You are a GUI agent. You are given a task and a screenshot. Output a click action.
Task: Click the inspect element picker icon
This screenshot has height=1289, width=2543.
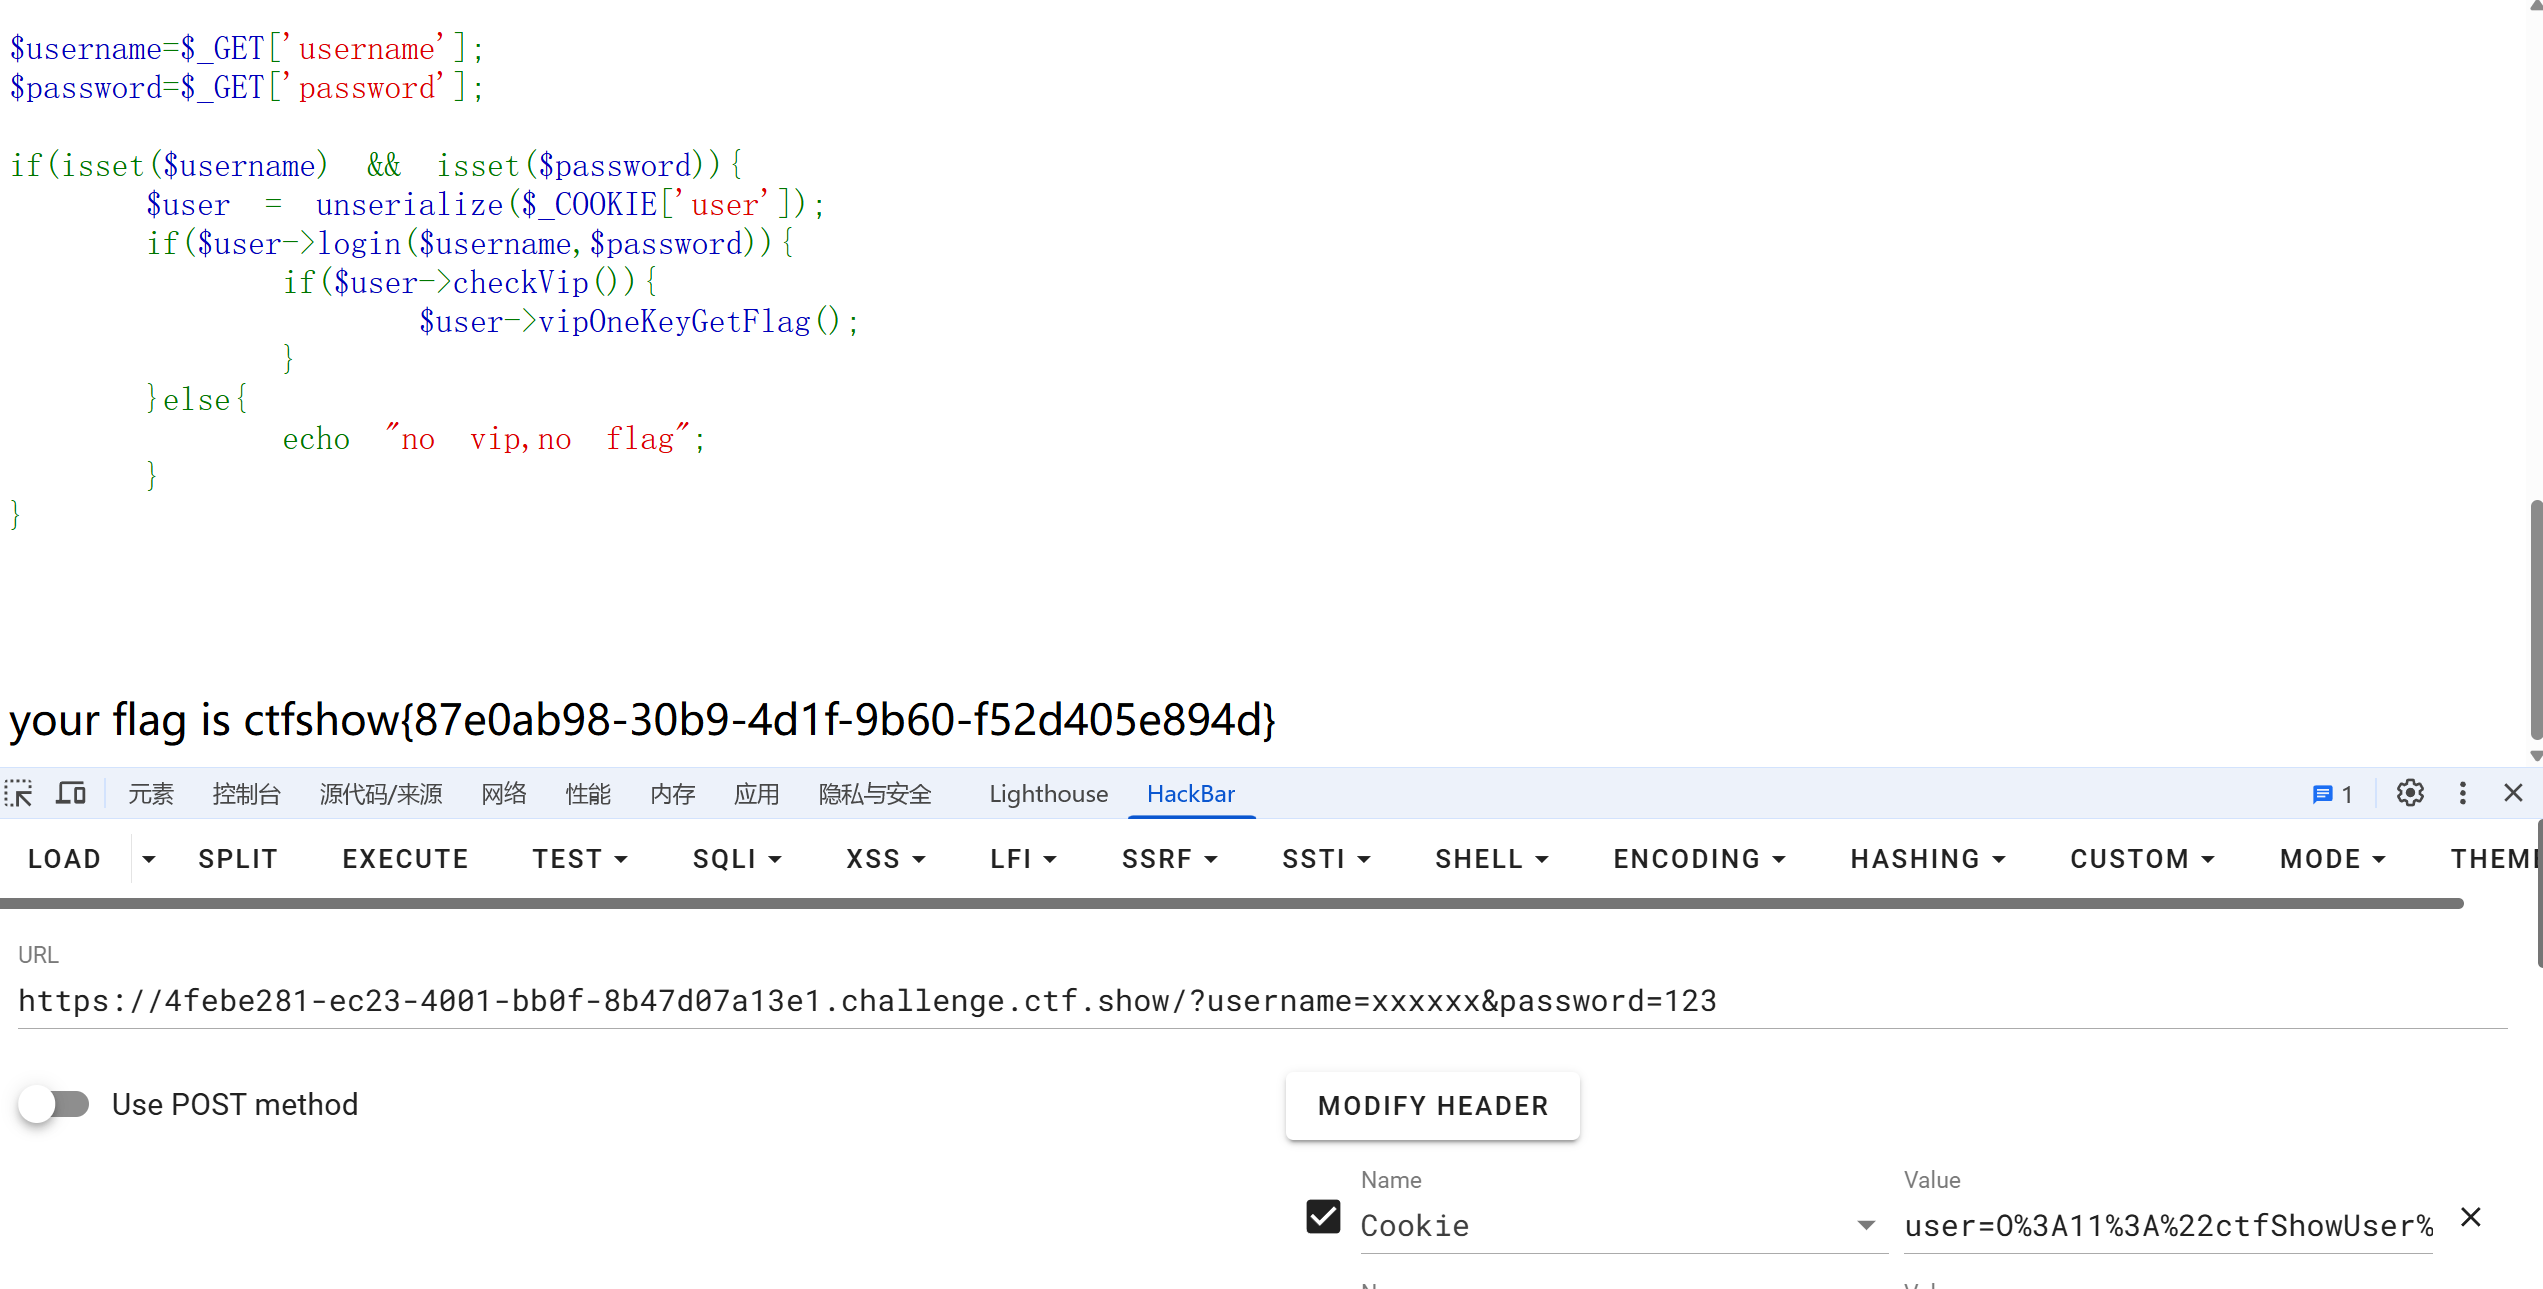[19, 794]
